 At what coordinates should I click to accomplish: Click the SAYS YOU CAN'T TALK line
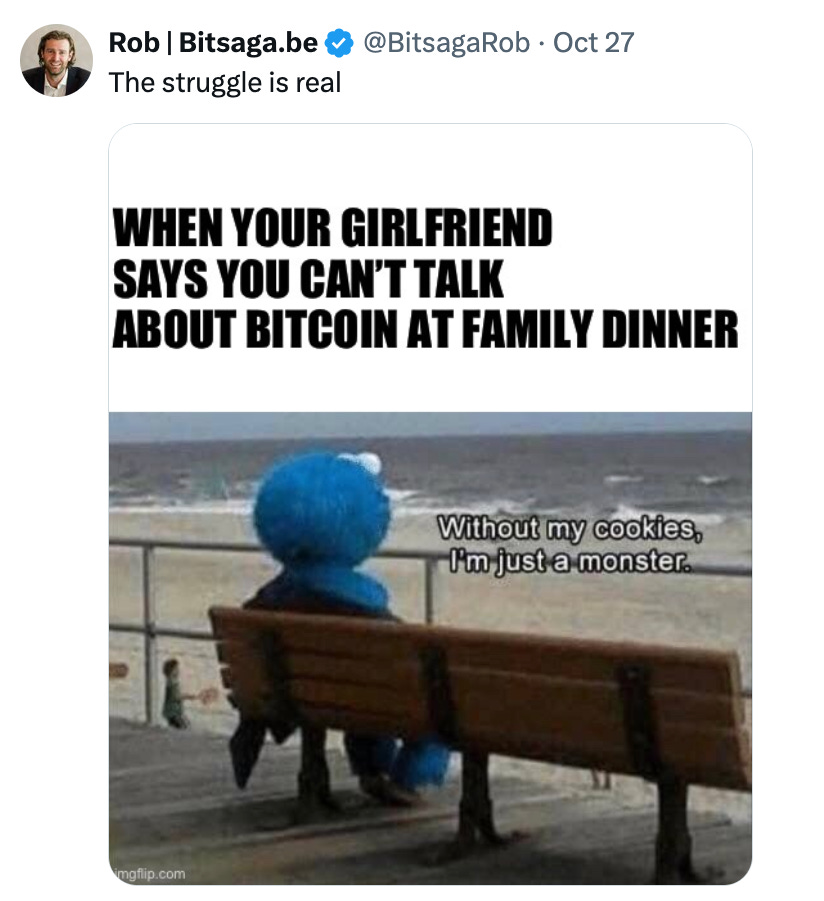pyautogui.click(x=308, y=279)
